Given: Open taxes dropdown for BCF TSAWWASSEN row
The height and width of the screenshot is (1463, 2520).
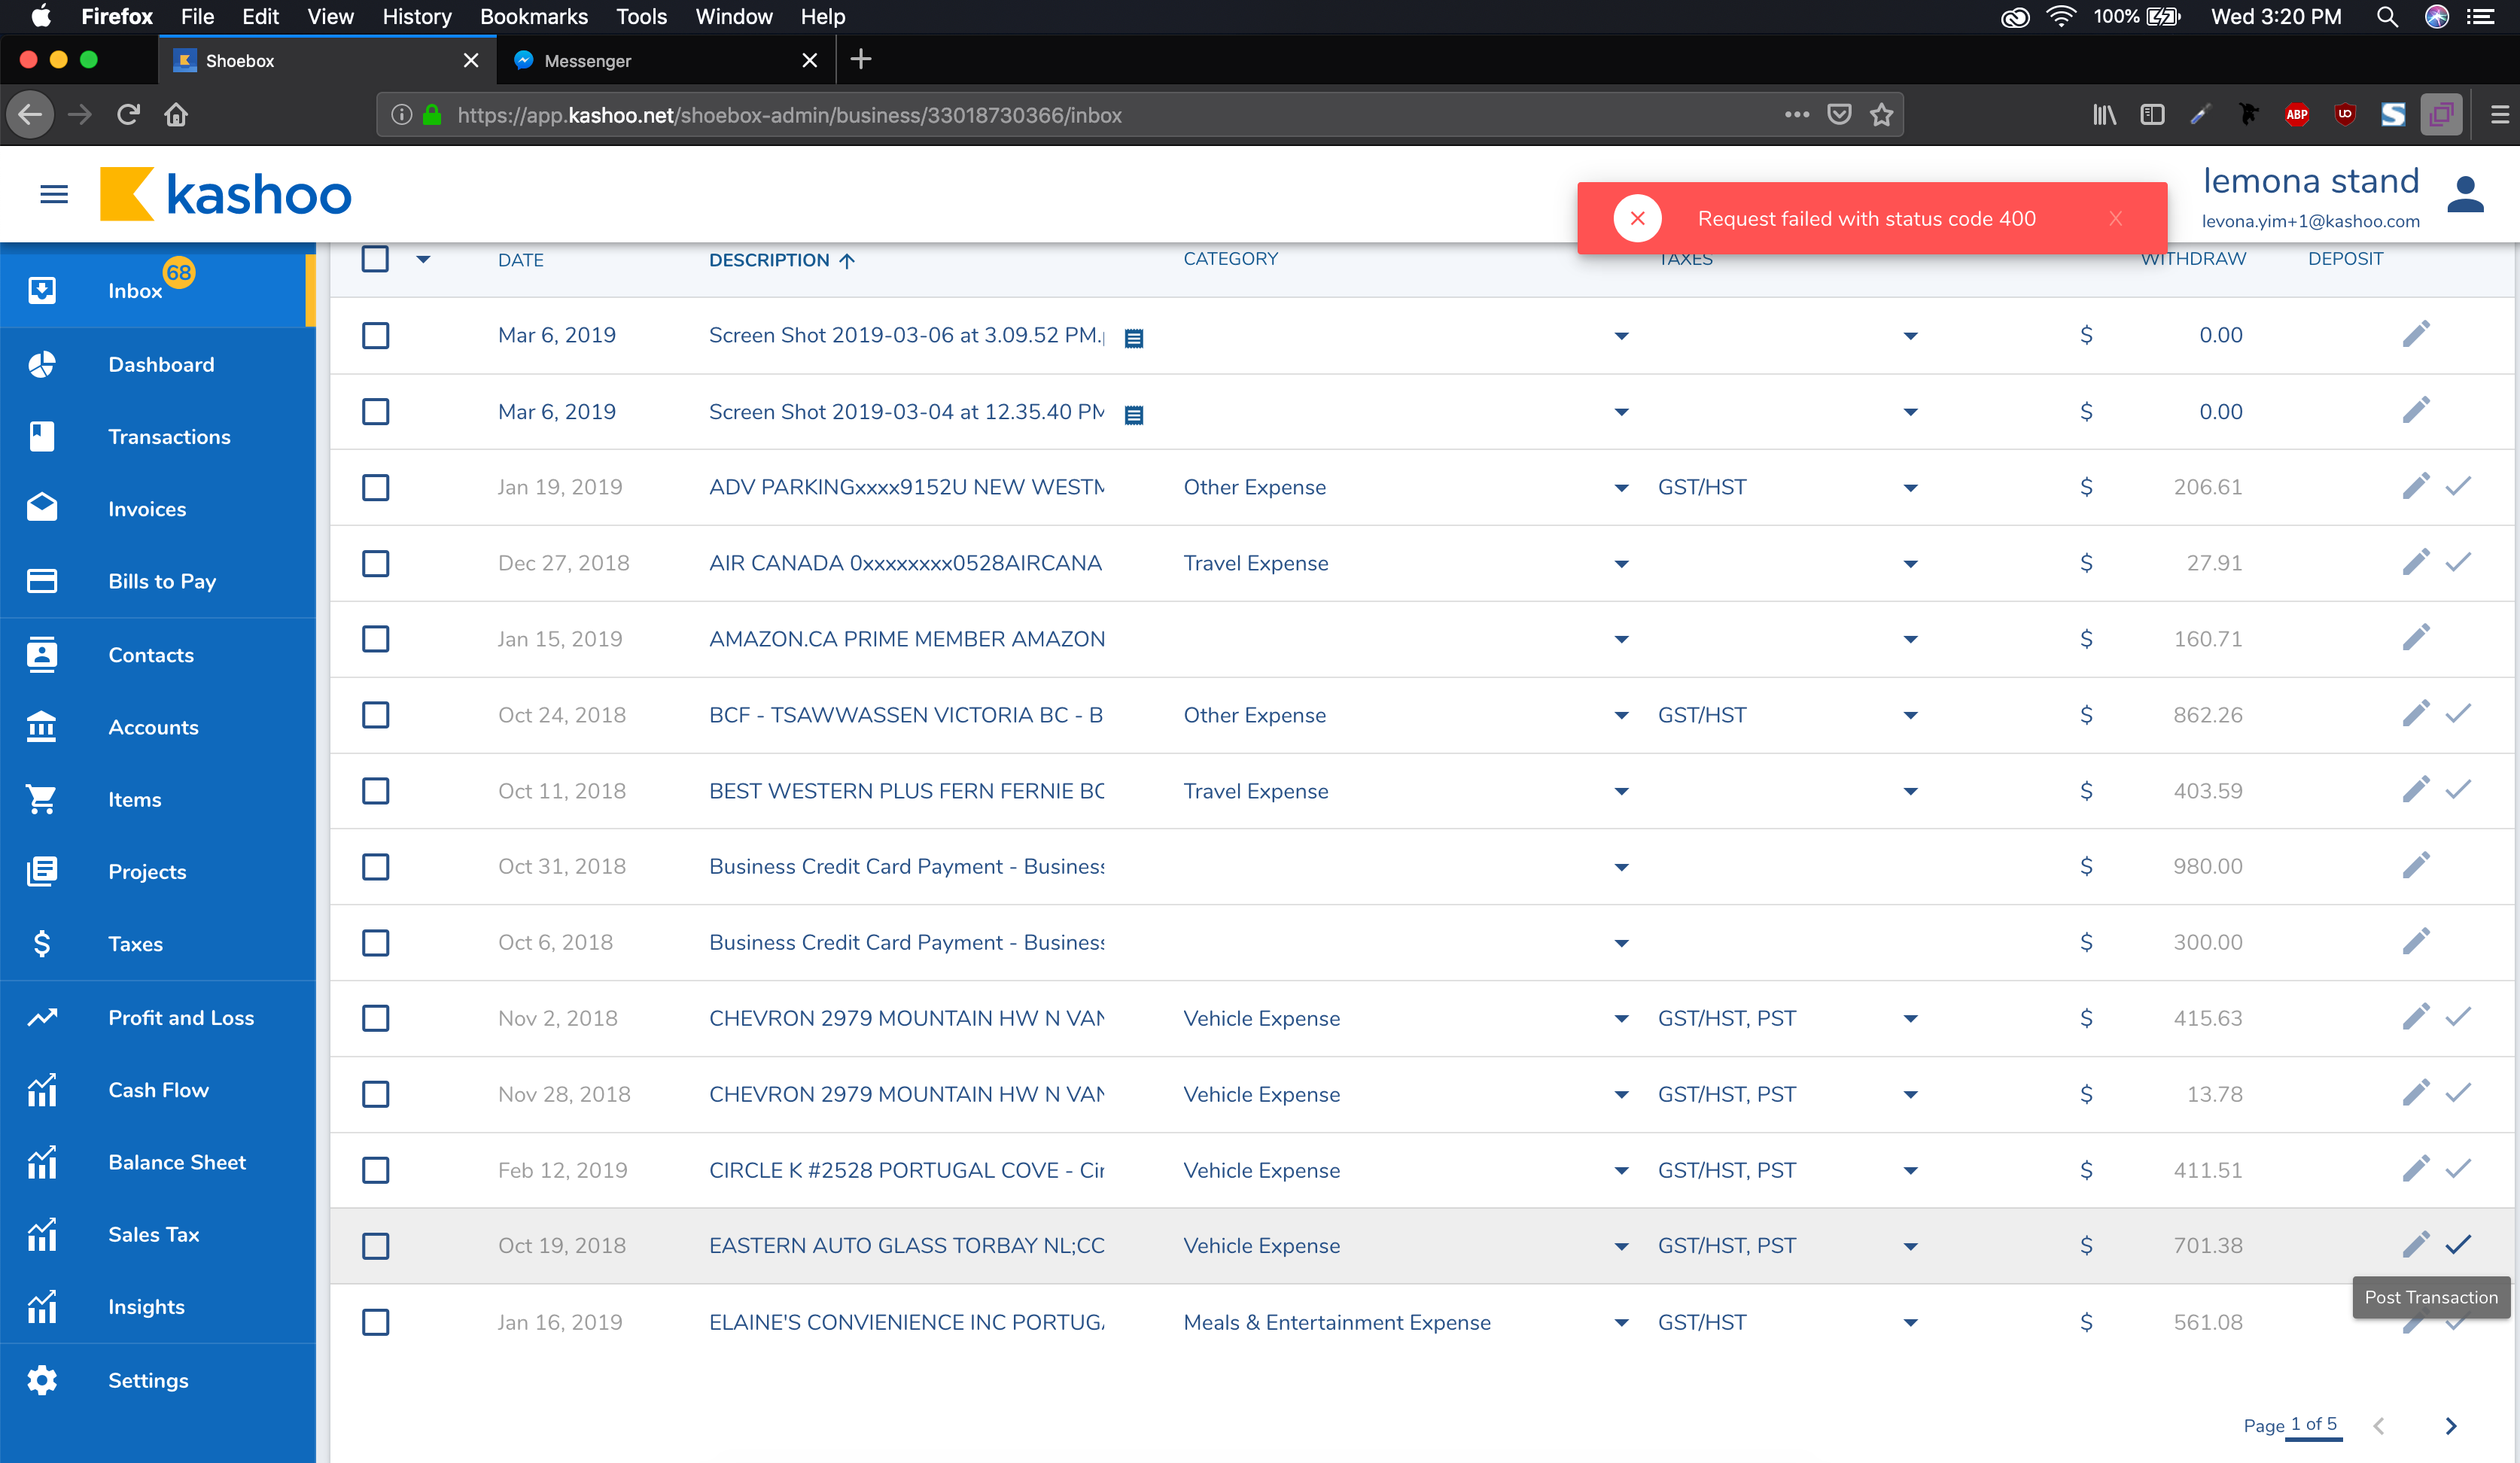Looking at the screenshot, I should [1910, 715].
